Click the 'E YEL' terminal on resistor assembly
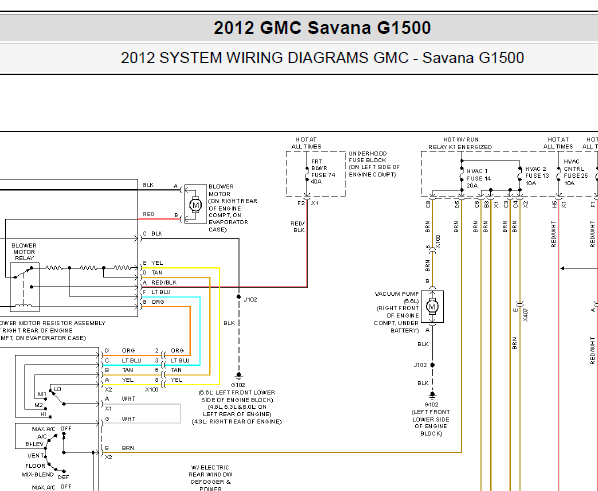The height and width of the screenshot is (491, 598). [153, 263]
